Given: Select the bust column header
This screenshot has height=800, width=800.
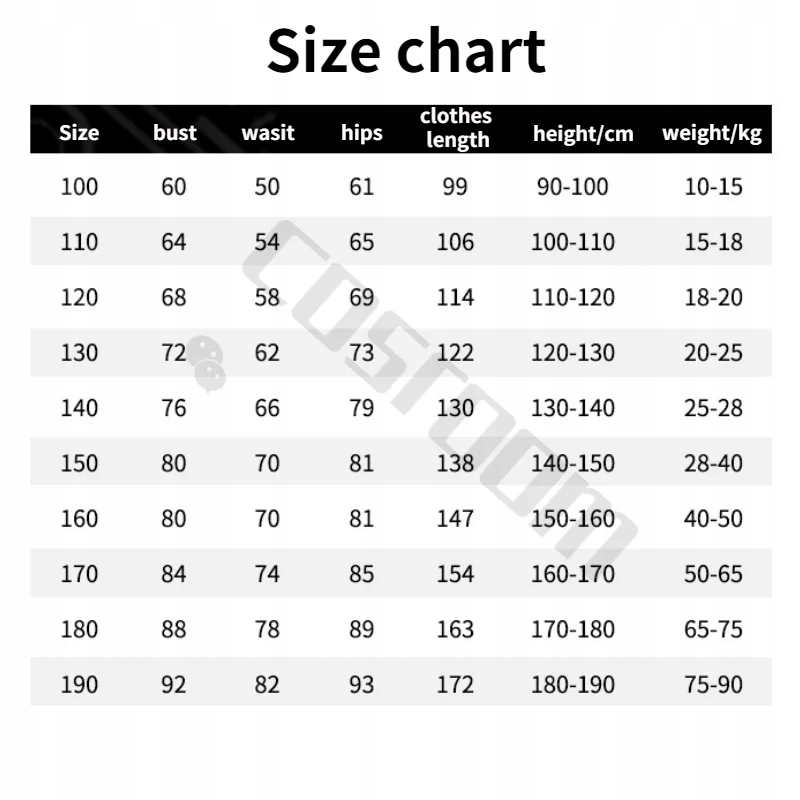Looking at the screenshot, I should 174,133.
